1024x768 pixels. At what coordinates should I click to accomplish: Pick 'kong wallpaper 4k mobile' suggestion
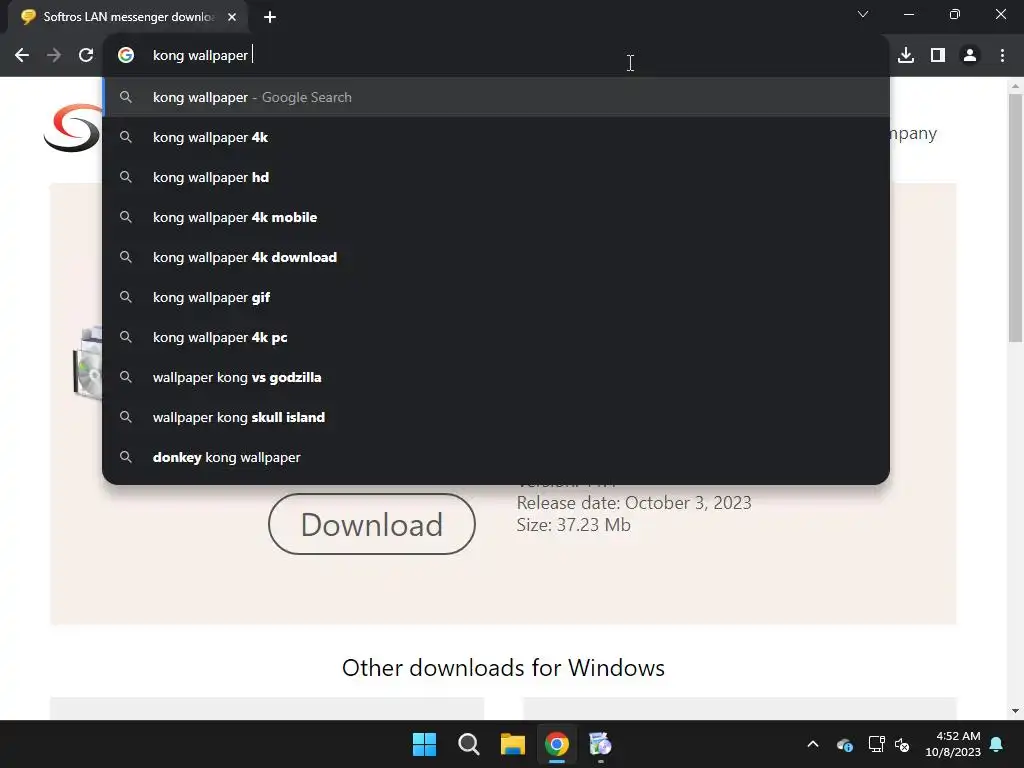[x=496, y=217]
